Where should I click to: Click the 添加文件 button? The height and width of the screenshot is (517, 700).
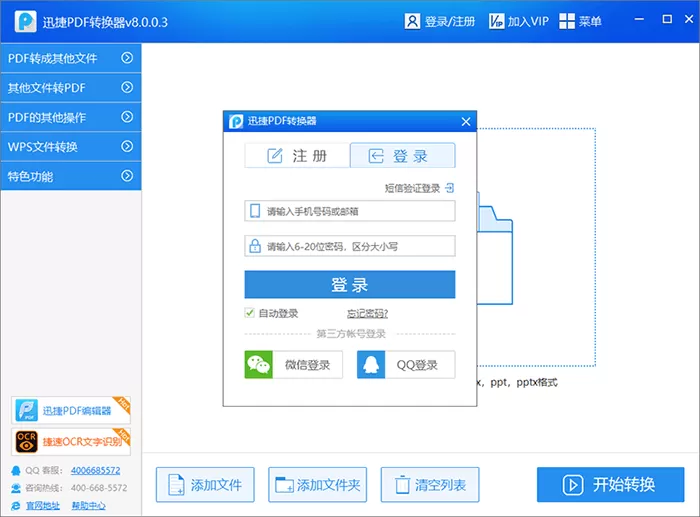(205, 485)
